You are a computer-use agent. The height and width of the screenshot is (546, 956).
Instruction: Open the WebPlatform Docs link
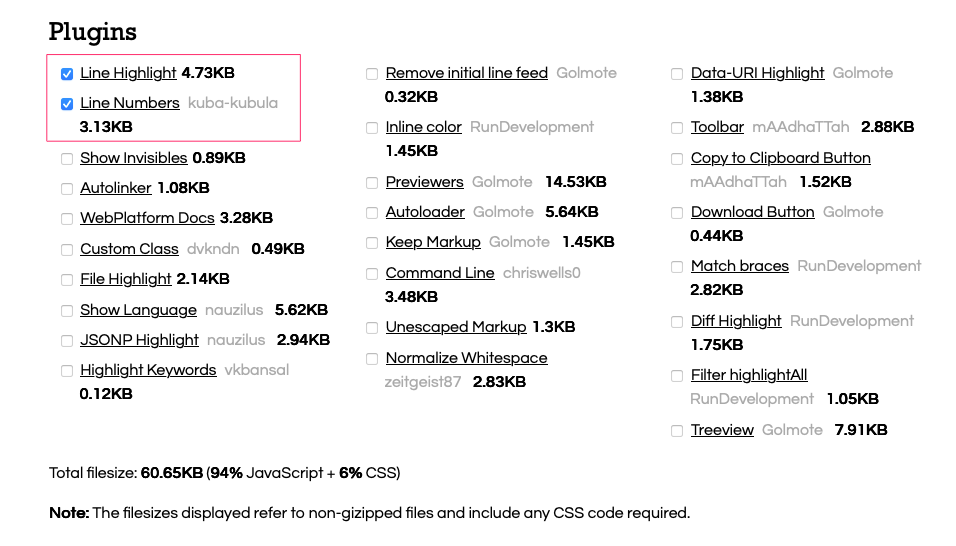[147, 218]
